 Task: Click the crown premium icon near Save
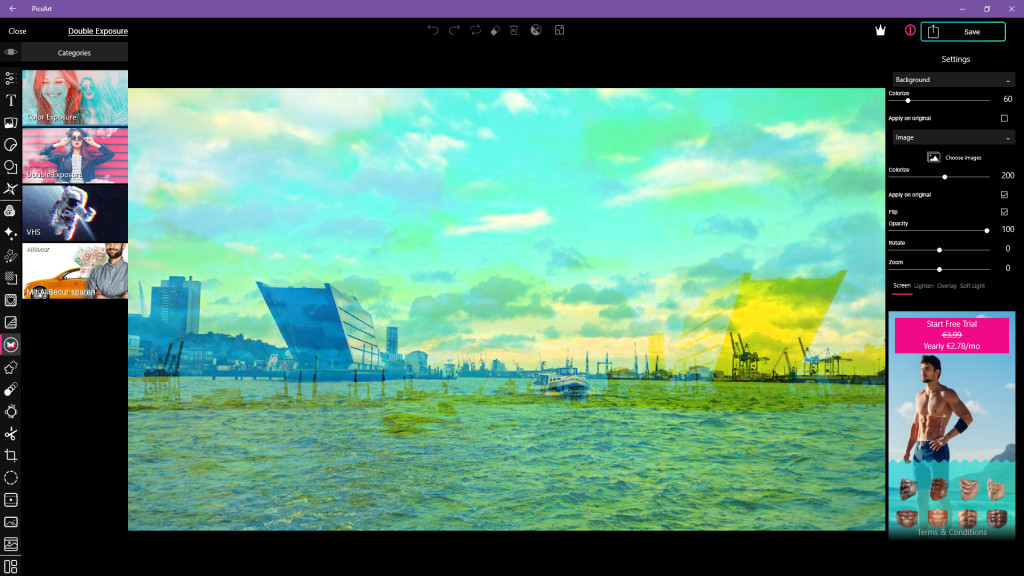point(879,31)
